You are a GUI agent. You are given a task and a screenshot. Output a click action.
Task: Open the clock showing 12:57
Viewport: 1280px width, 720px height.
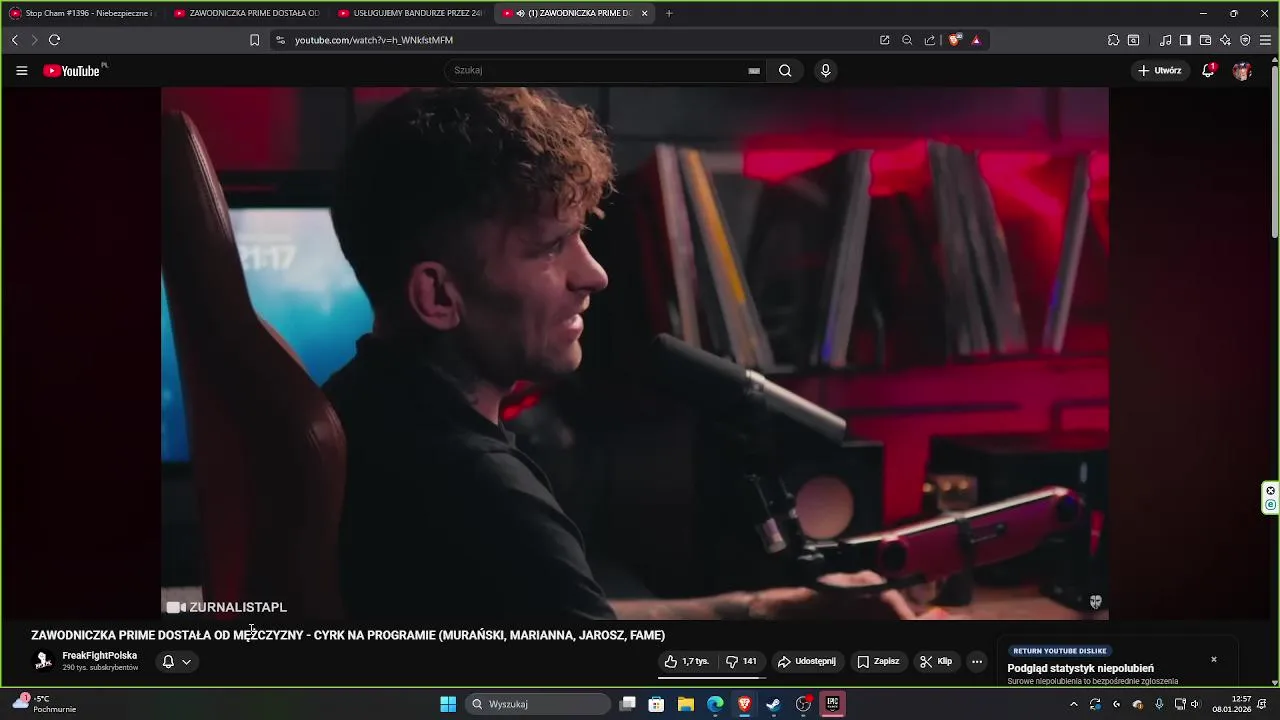[1232, 704]
